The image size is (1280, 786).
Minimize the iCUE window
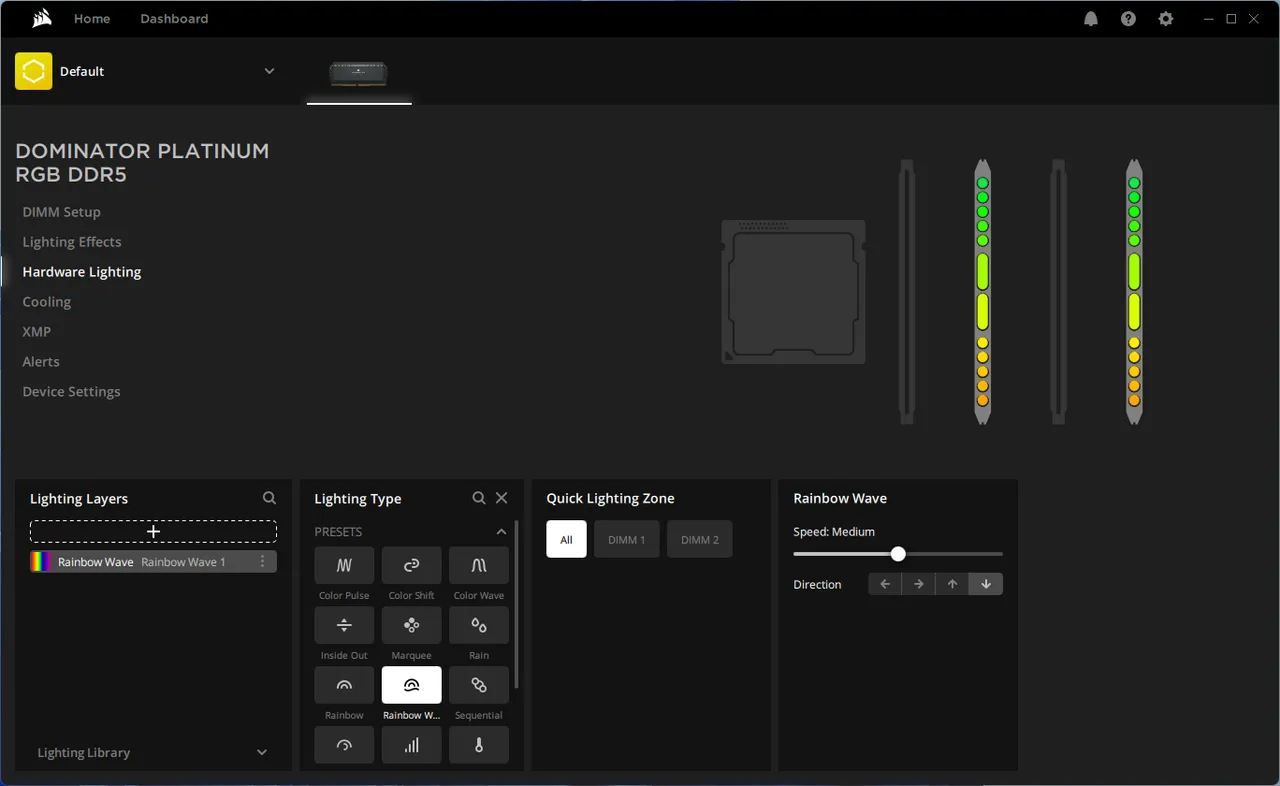click(x=1210, y=19)
